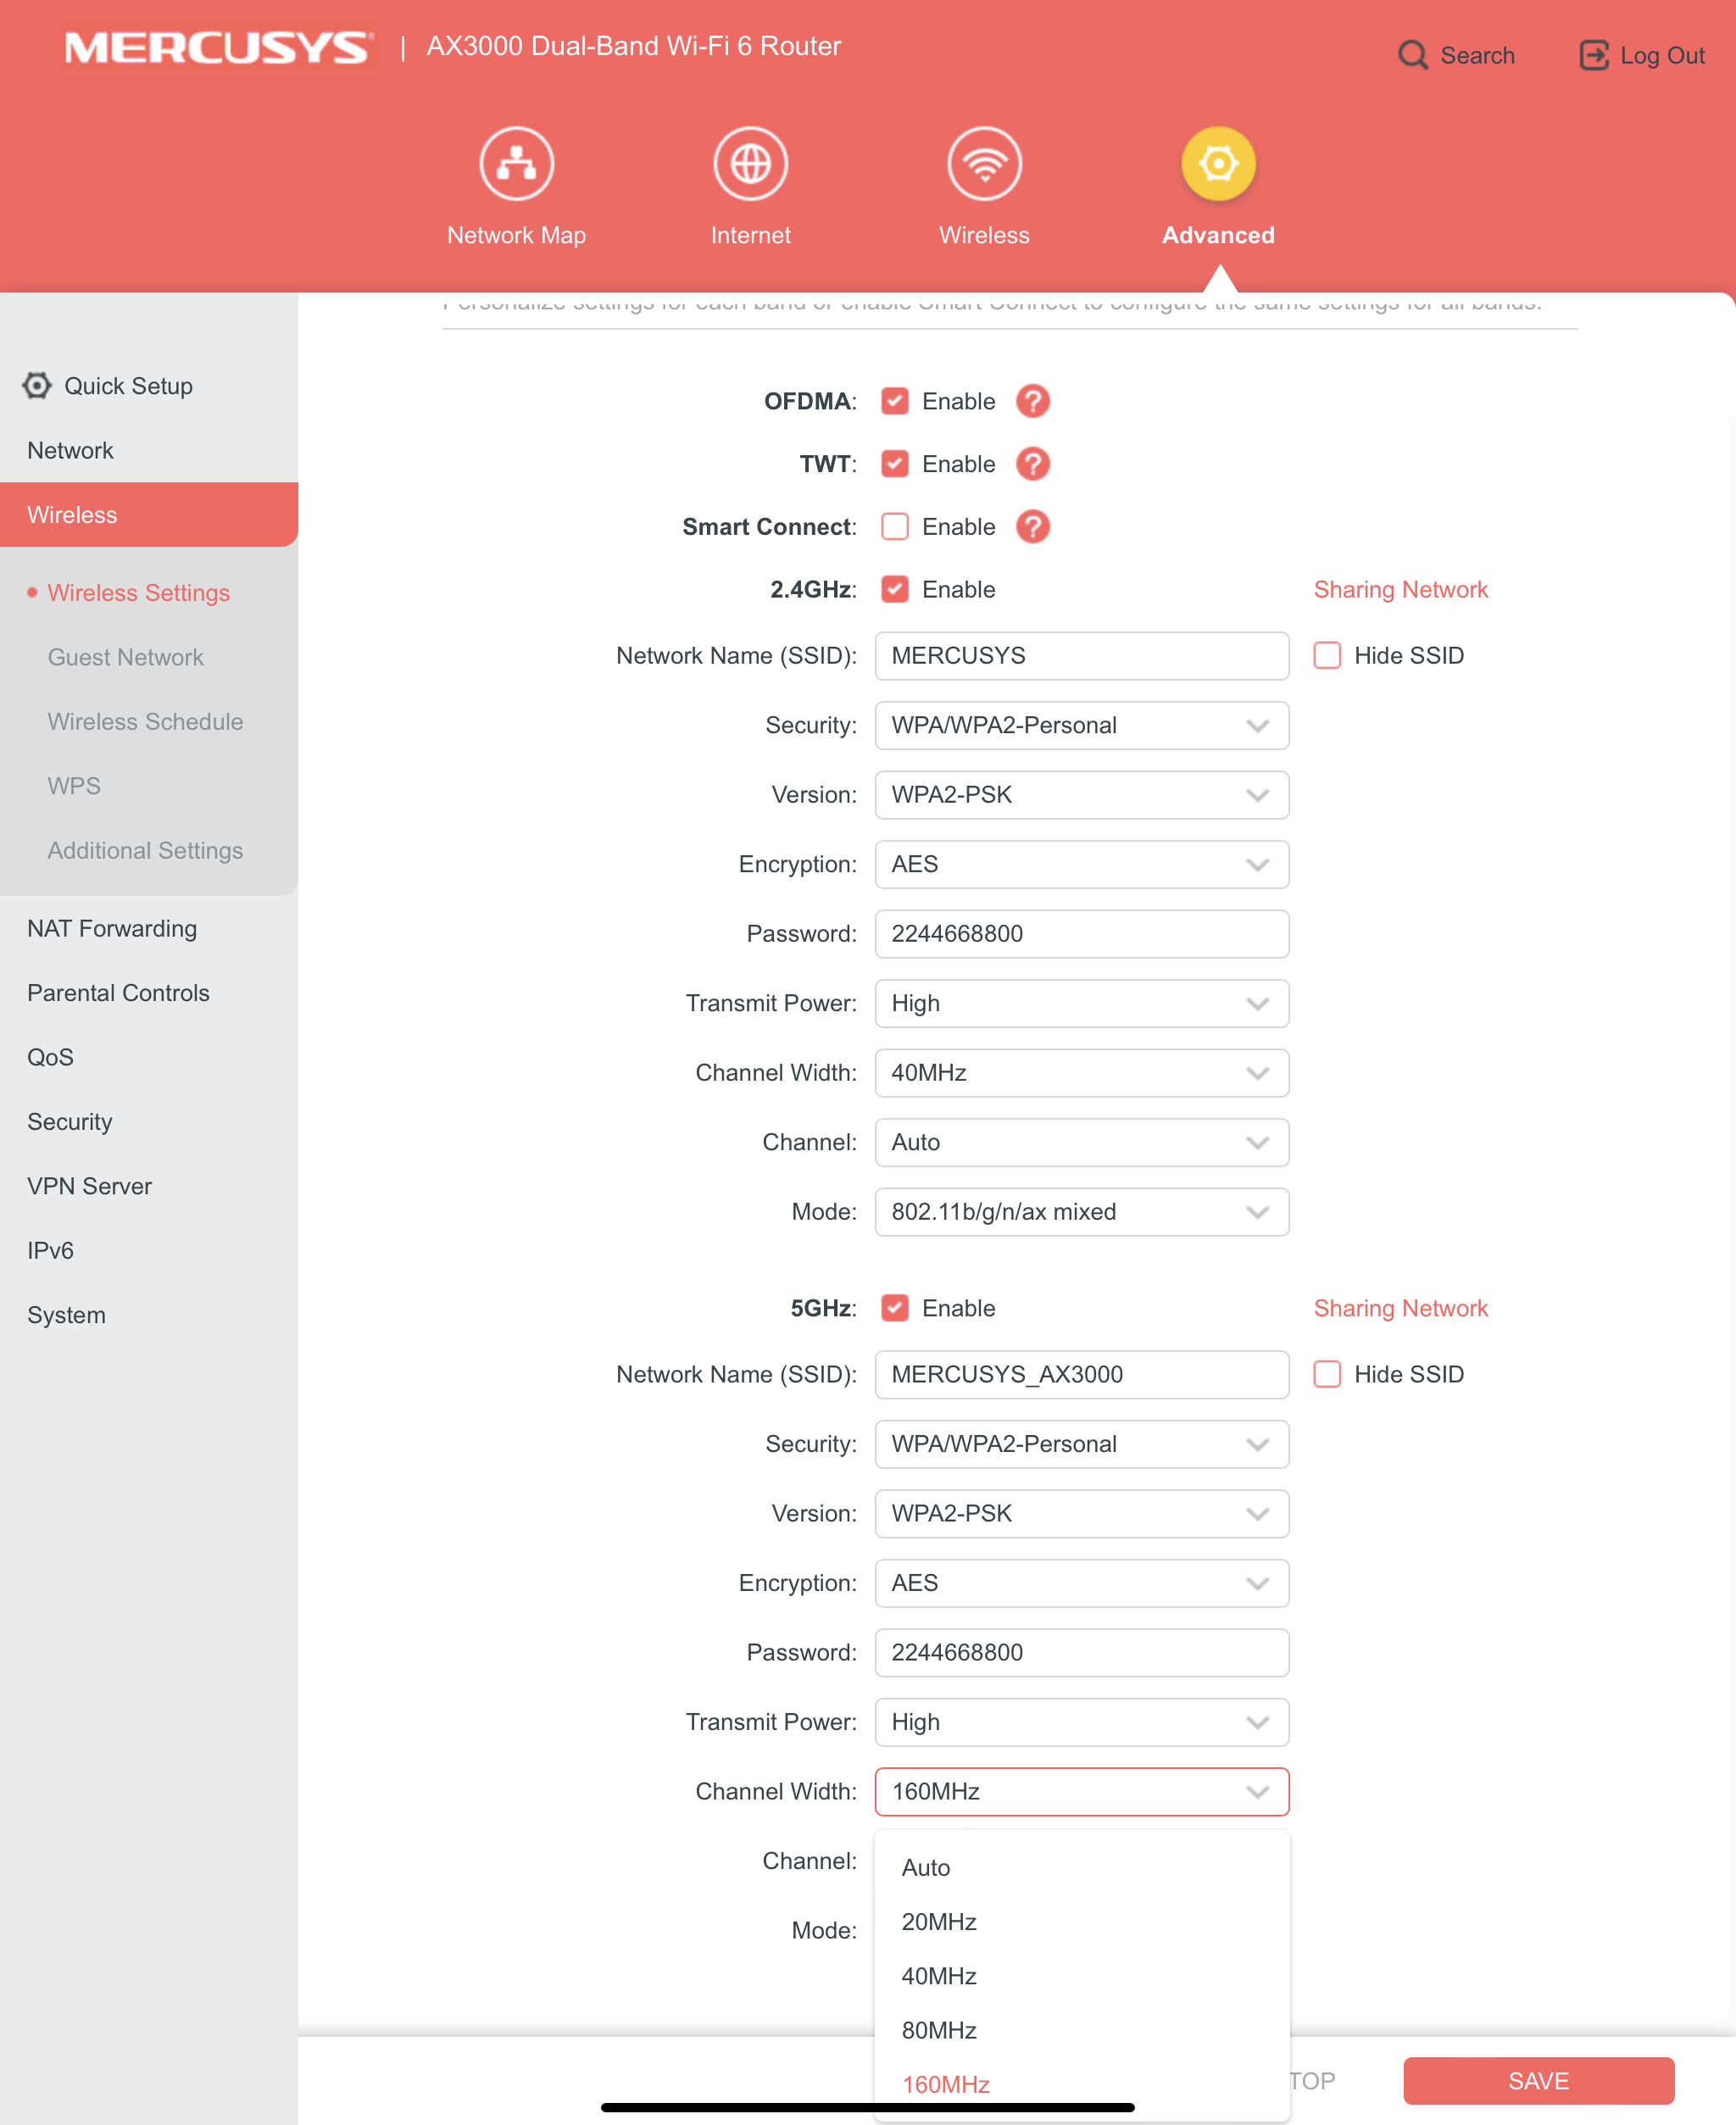1736x2125 pixels.
Task: Edit the 2.4GHz Password field
Action: click(1081, 934)
